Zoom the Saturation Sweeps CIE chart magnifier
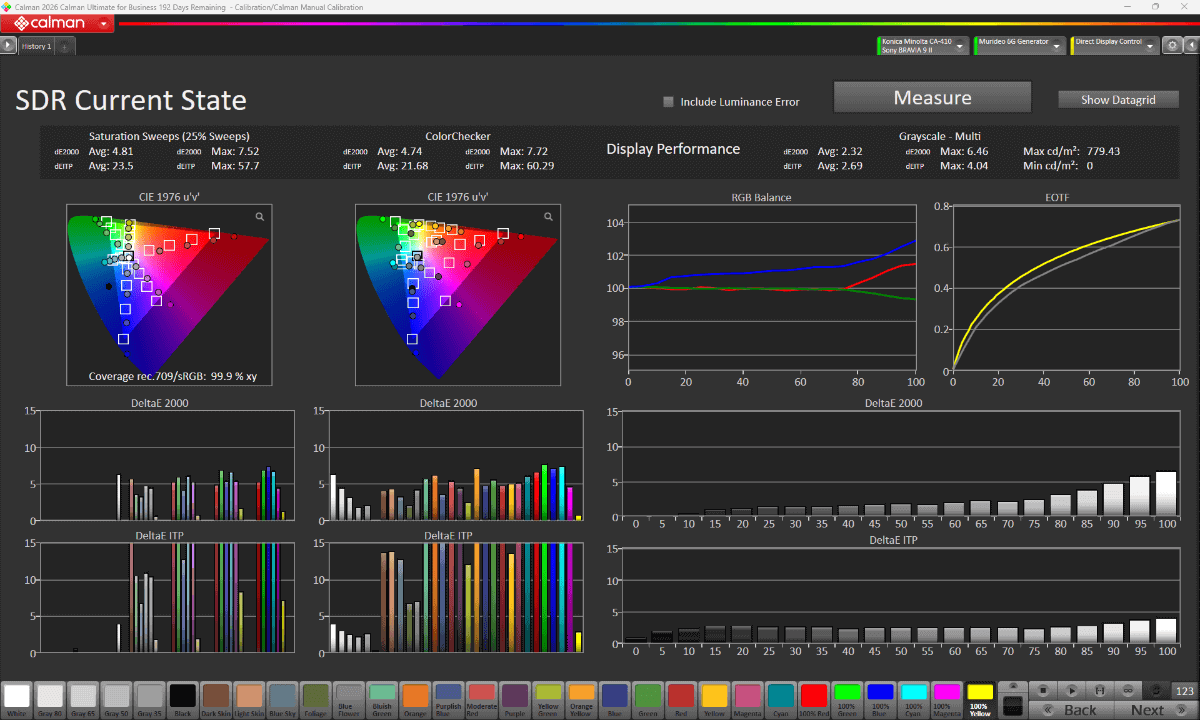Screen dimensions: 1200x720 pos(259,216)
